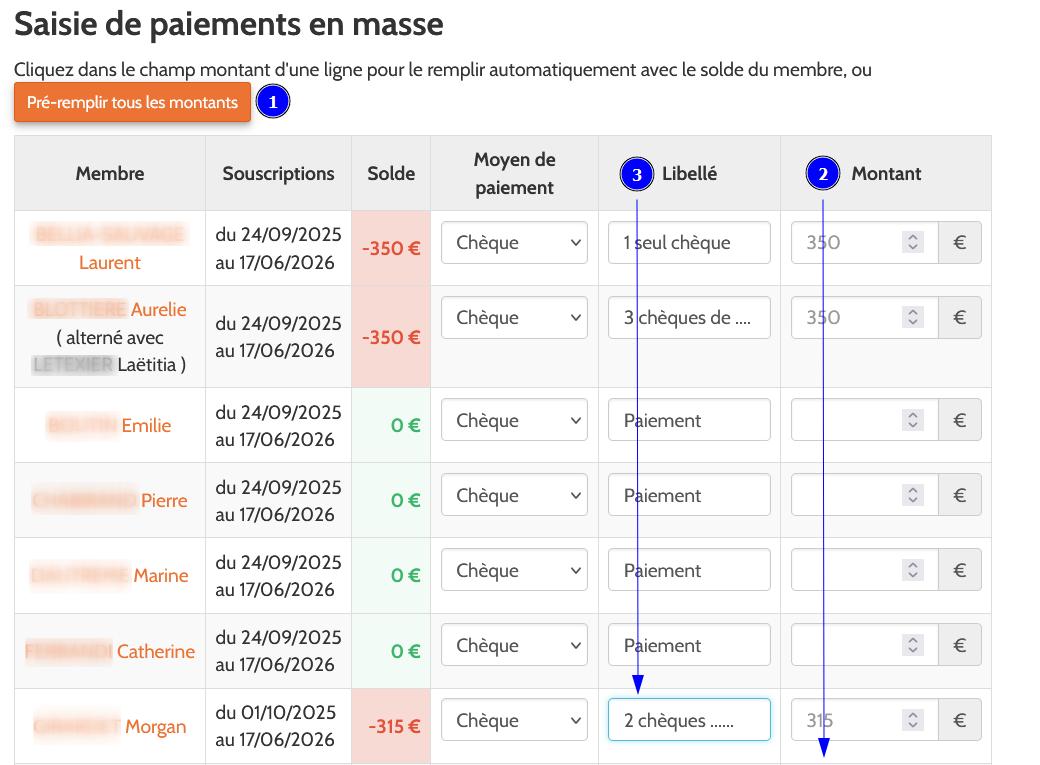Viewport: 1040px width, 765px height.
Task: Open member link Aurelie
Action: click(x=158, y=310)
